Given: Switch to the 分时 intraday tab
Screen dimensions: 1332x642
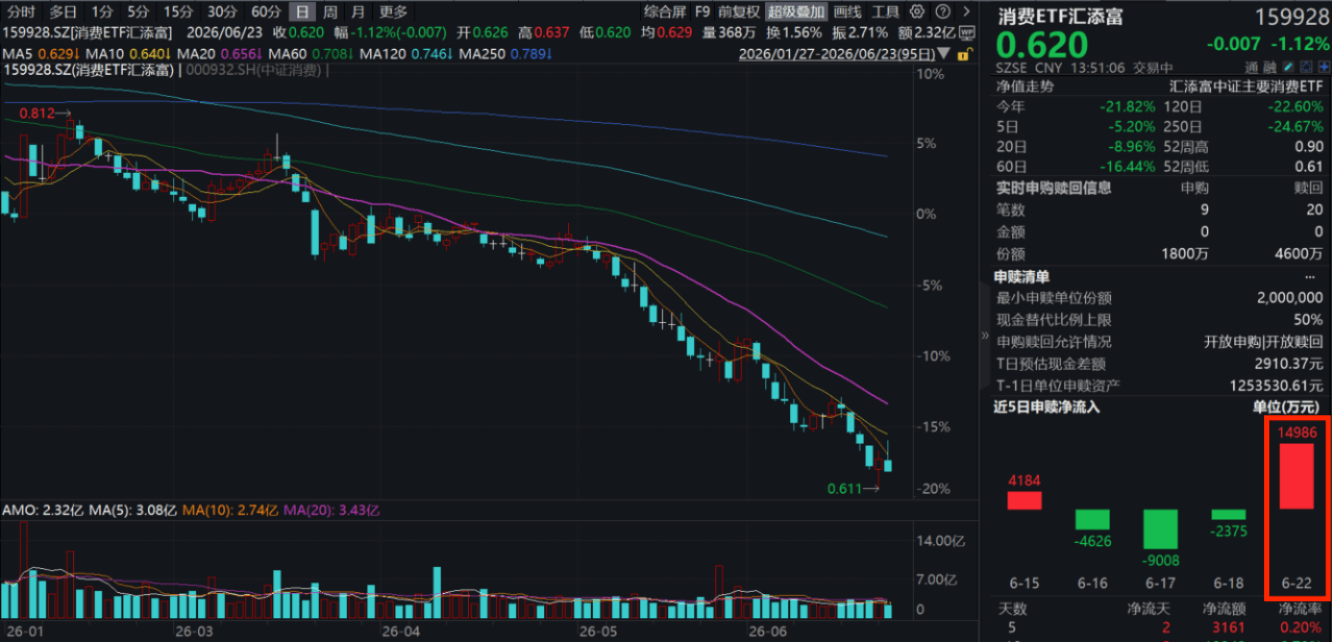Looking at the screenshot, I should point(22,12).
